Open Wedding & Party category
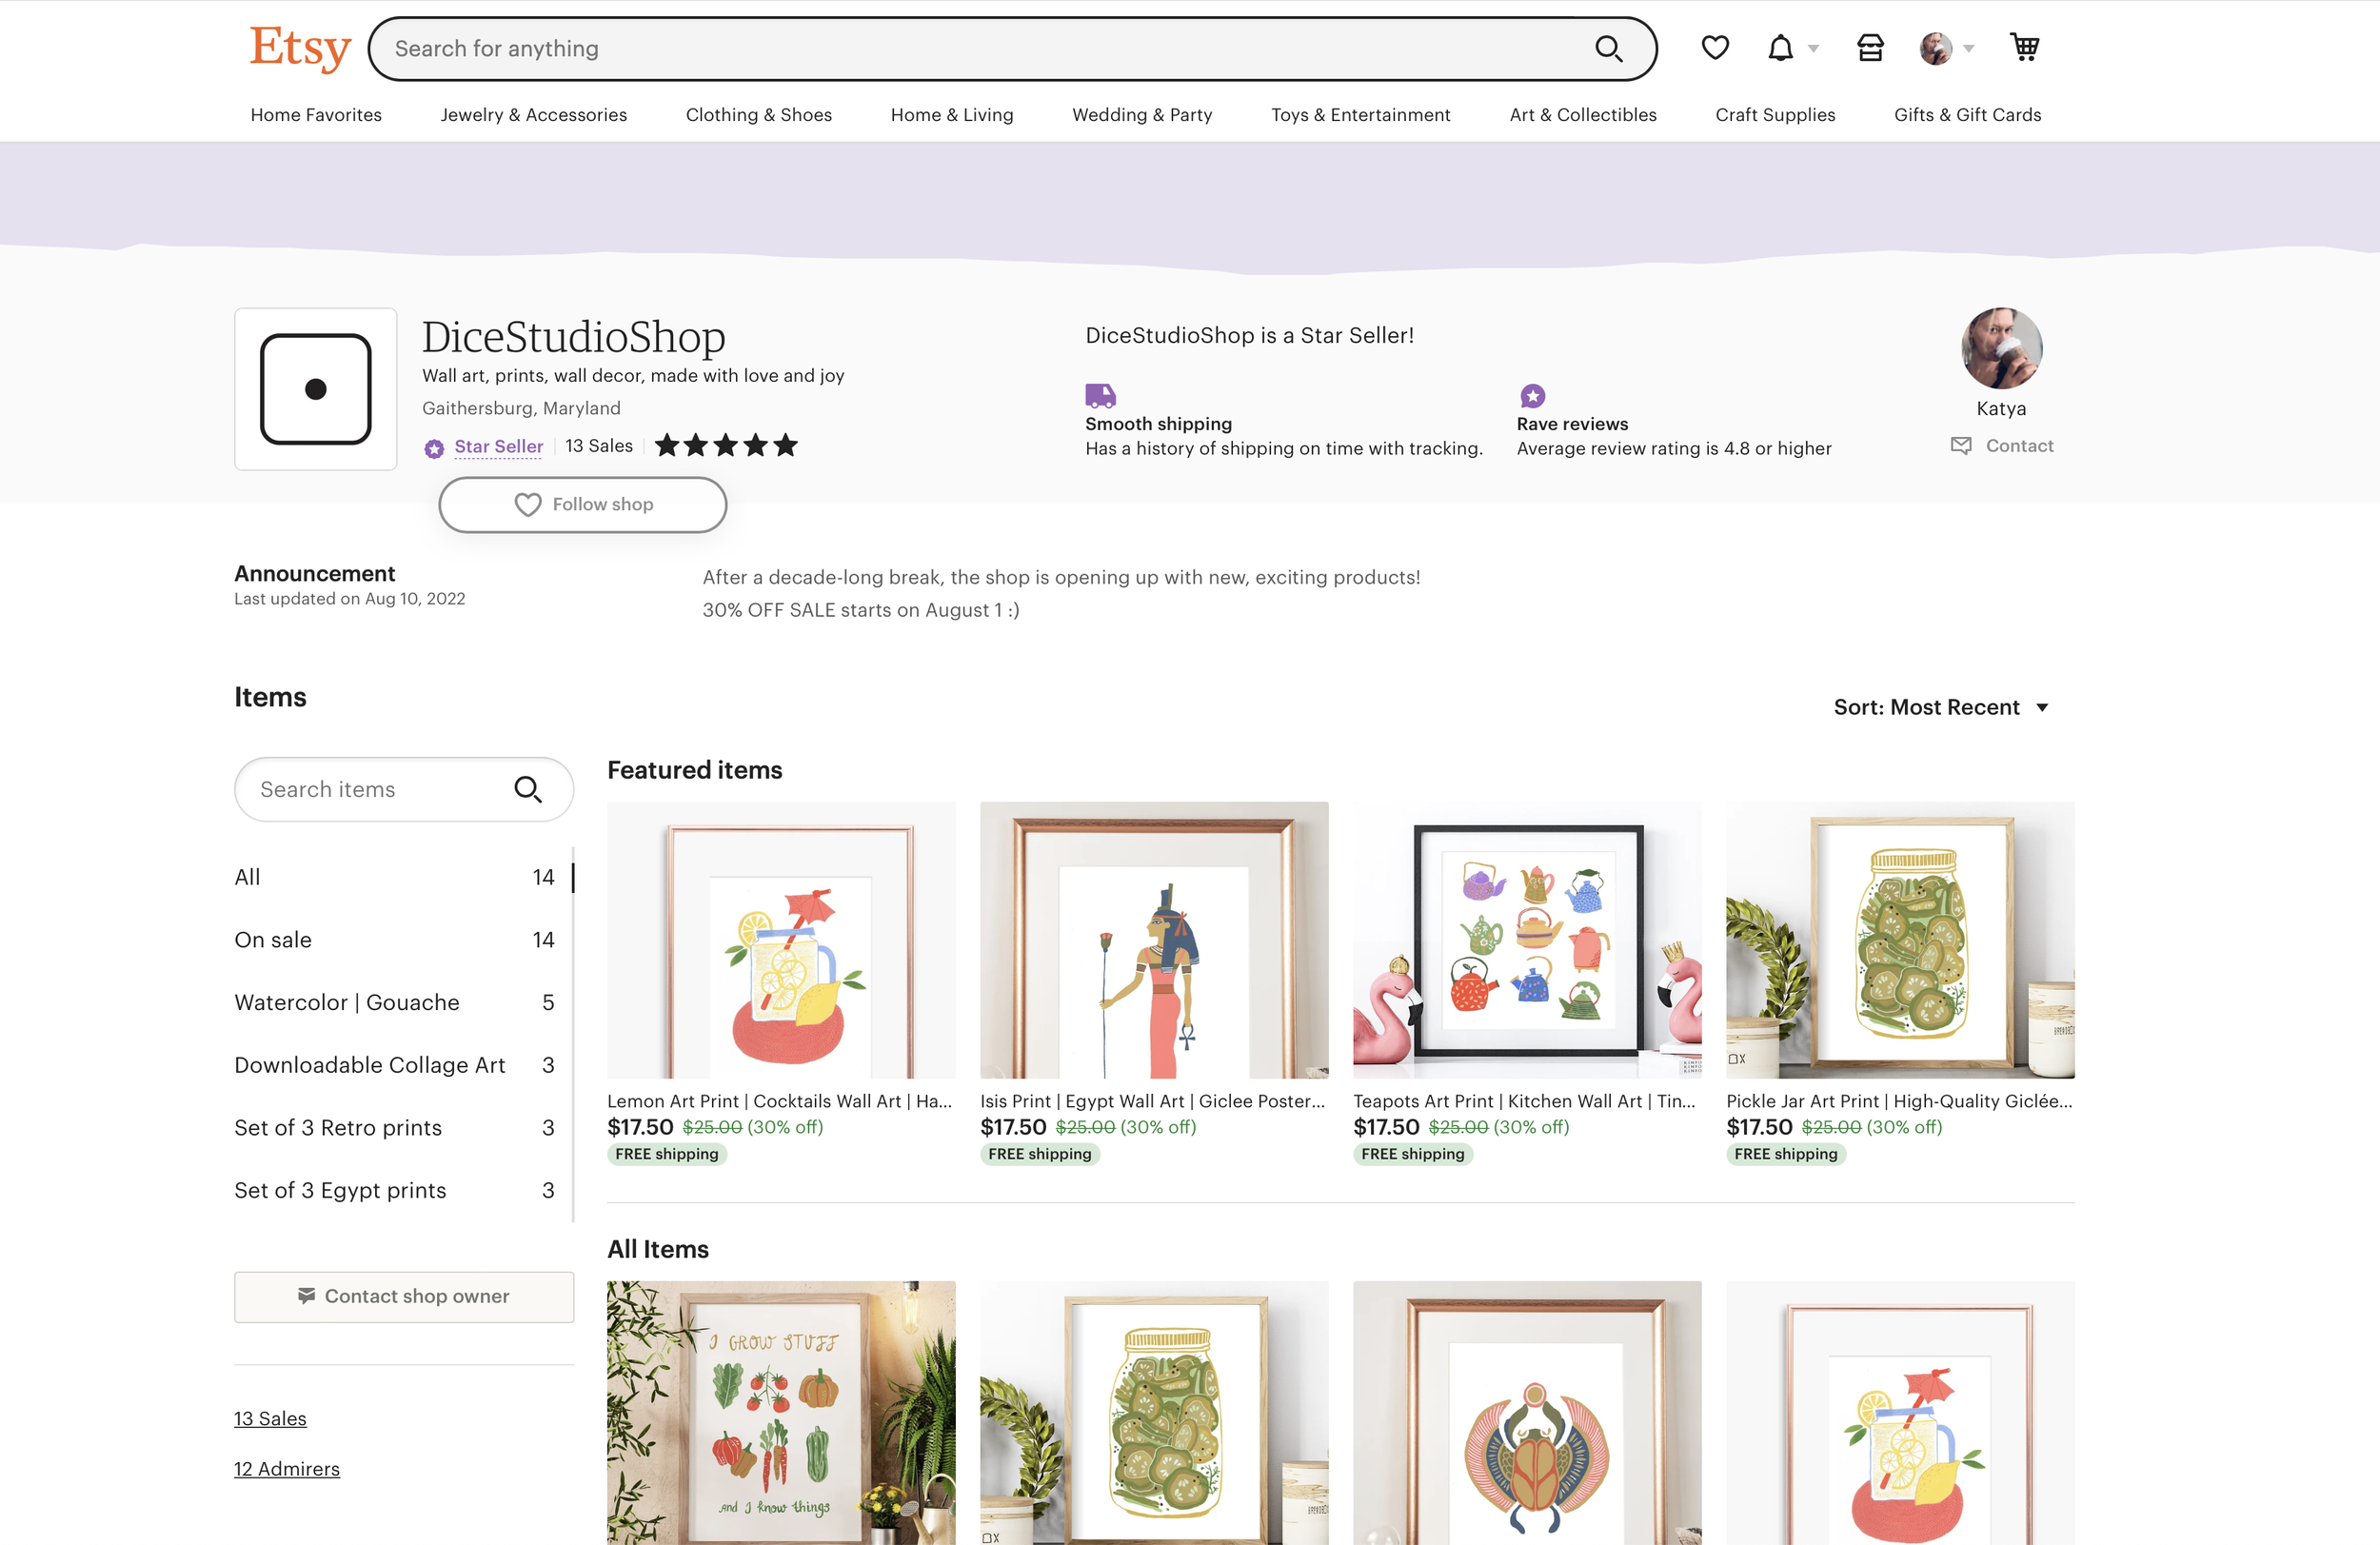The width and height of the screenshot is (2380, 1545). click(x=1141, y=115)
